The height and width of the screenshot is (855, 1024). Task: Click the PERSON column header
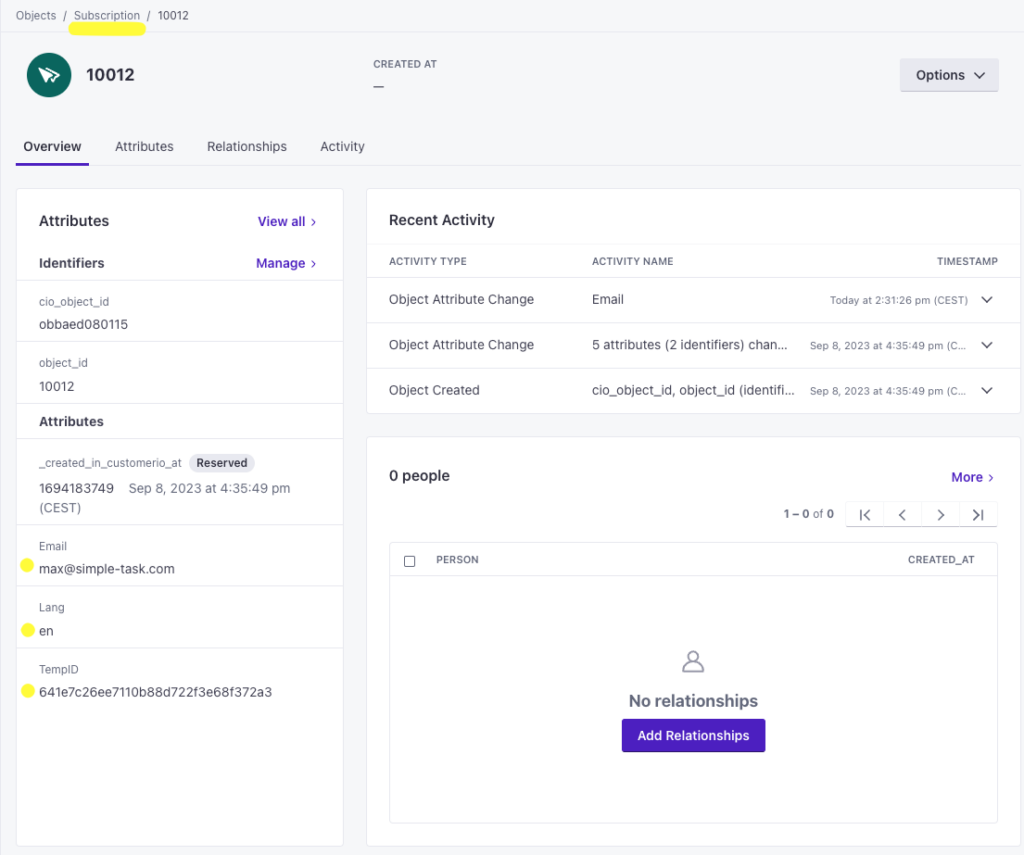pos(457,560)
